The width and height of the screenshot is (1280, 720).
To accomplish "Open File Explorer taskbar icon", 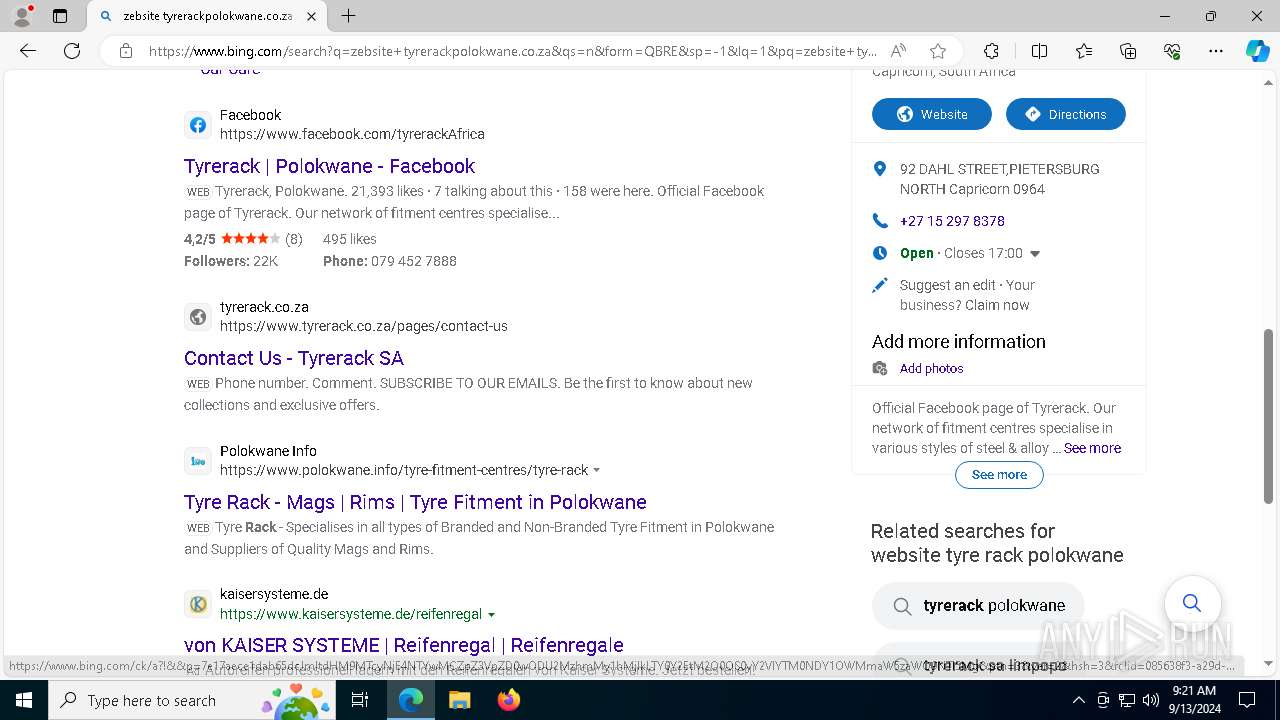I will (459, 700).
